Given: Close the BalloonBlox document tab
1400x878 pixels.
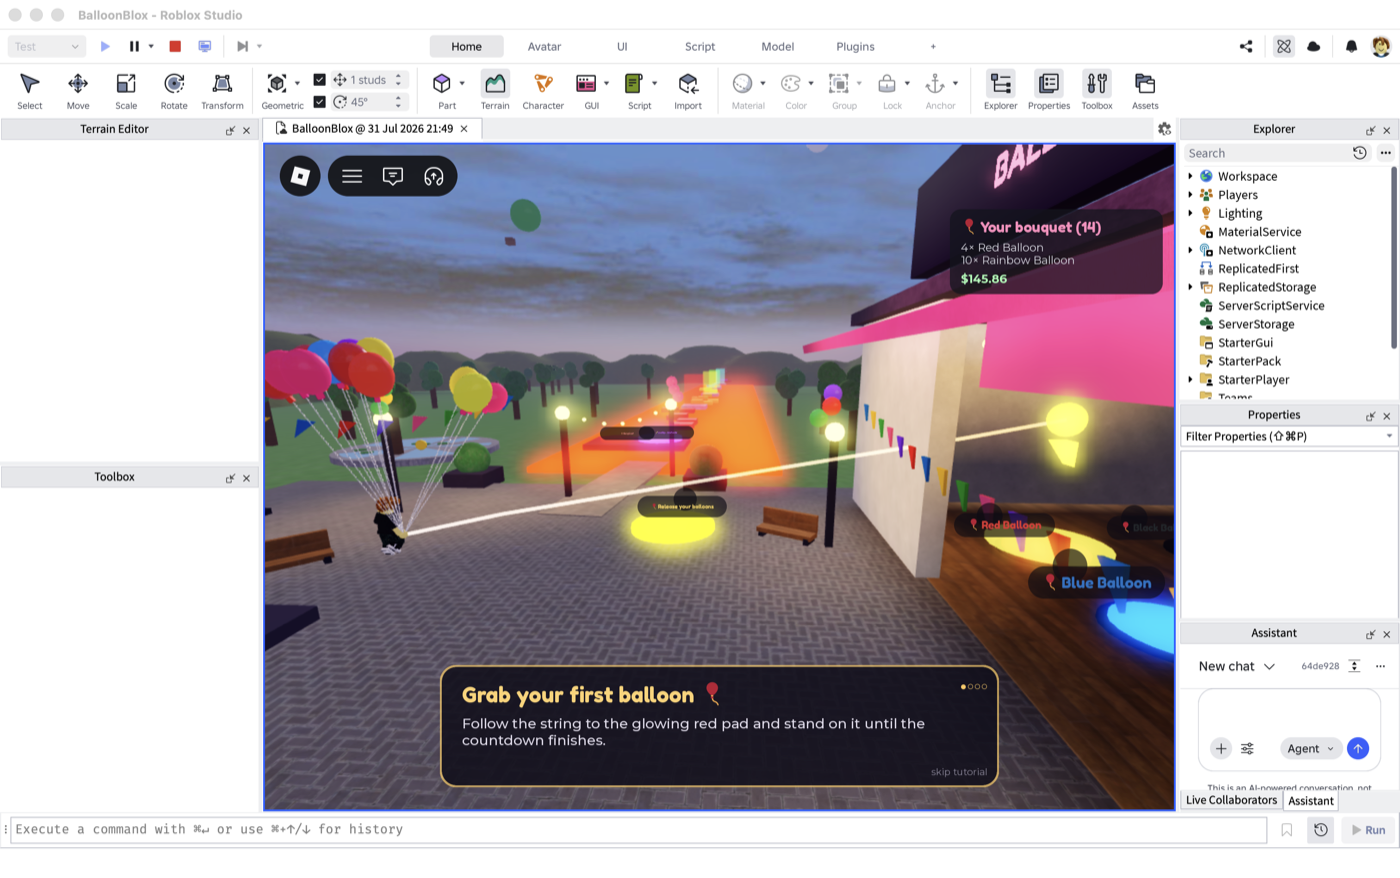Looking at the screenshot, I should click(x=464, y=129).
